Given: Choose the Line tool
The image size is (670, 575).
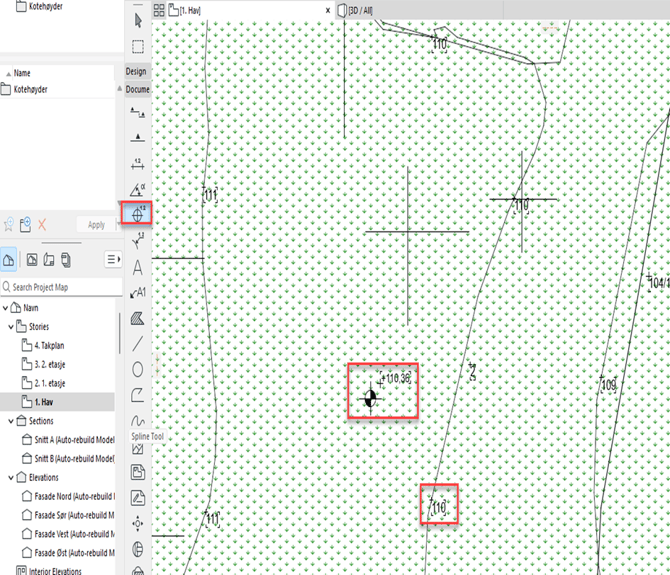Looking at the screenshot, I should (x=137, y=343).
